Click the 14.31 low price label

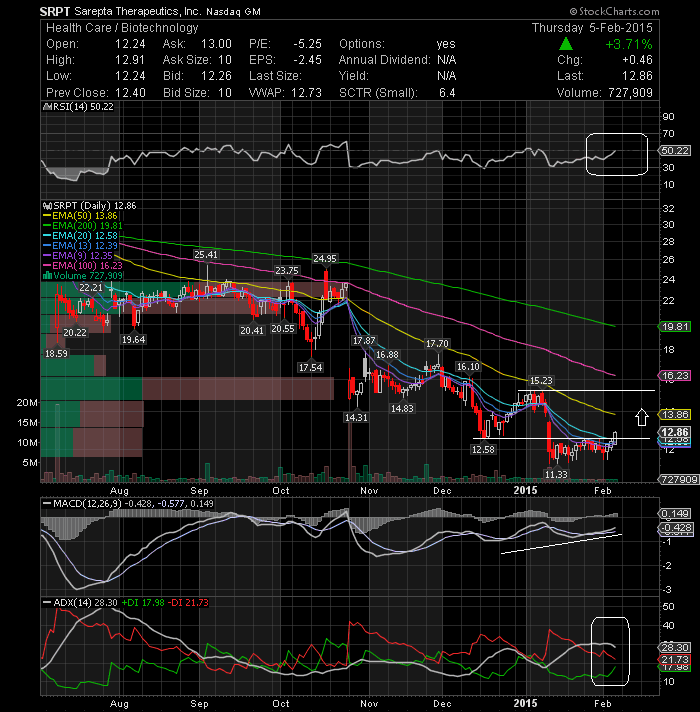point(356,417)
